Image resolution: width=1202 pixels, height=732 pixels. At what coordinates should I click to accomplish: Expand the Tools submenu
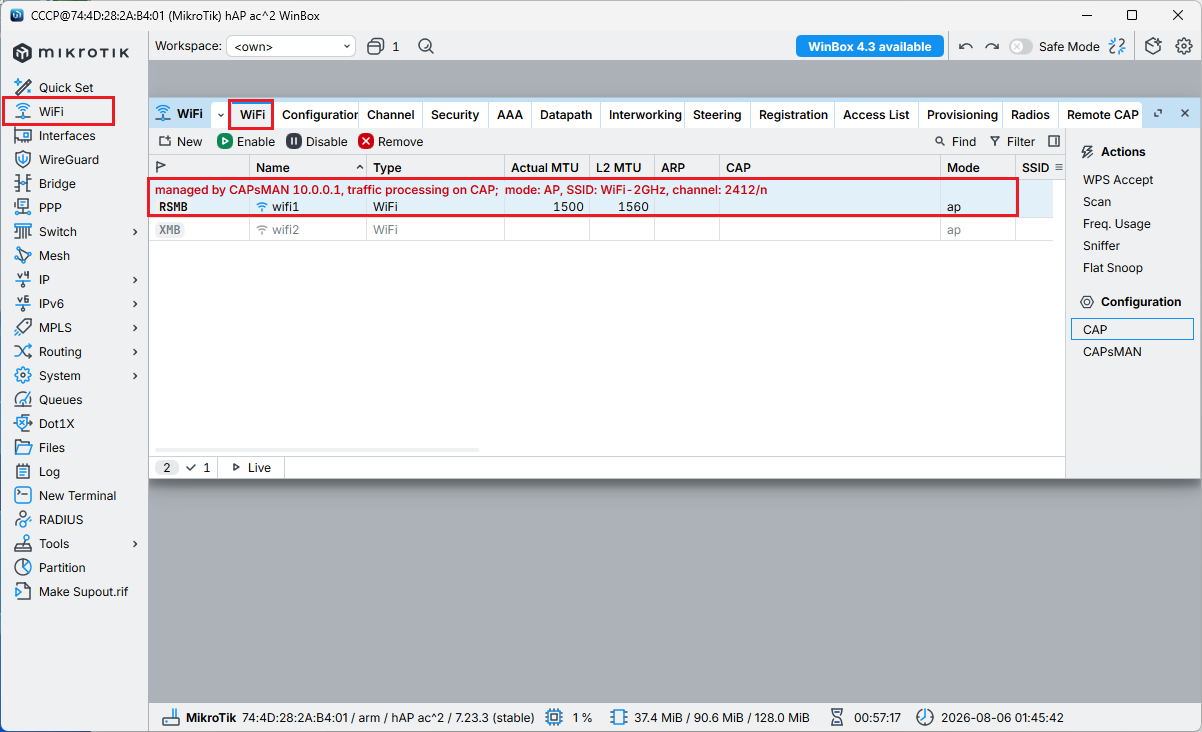[x=135, y=544]
